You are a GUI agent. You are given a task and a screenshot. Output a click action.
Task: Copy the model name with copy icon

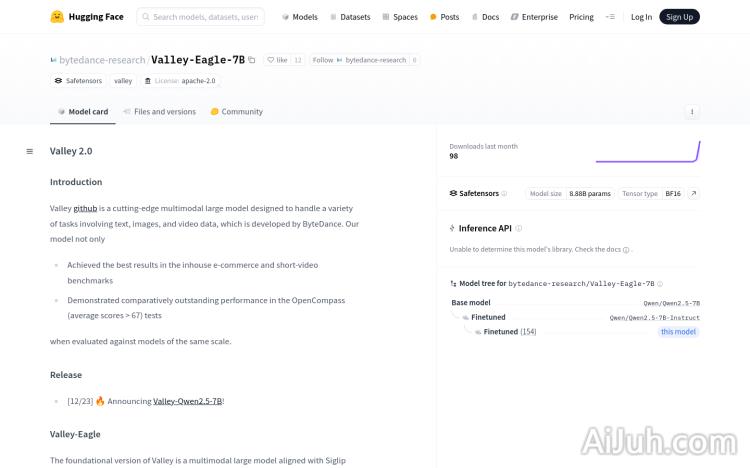tap(252, 60)
